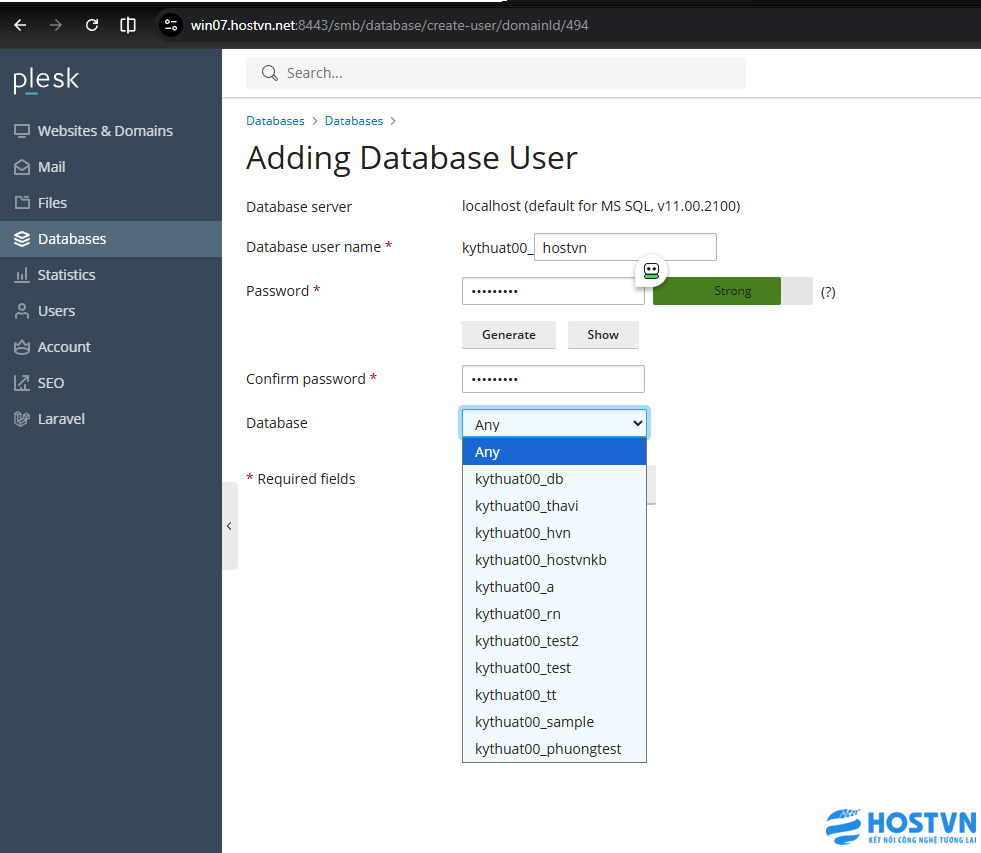
Task: Open the Files menu item
Action: coord(52,203)
